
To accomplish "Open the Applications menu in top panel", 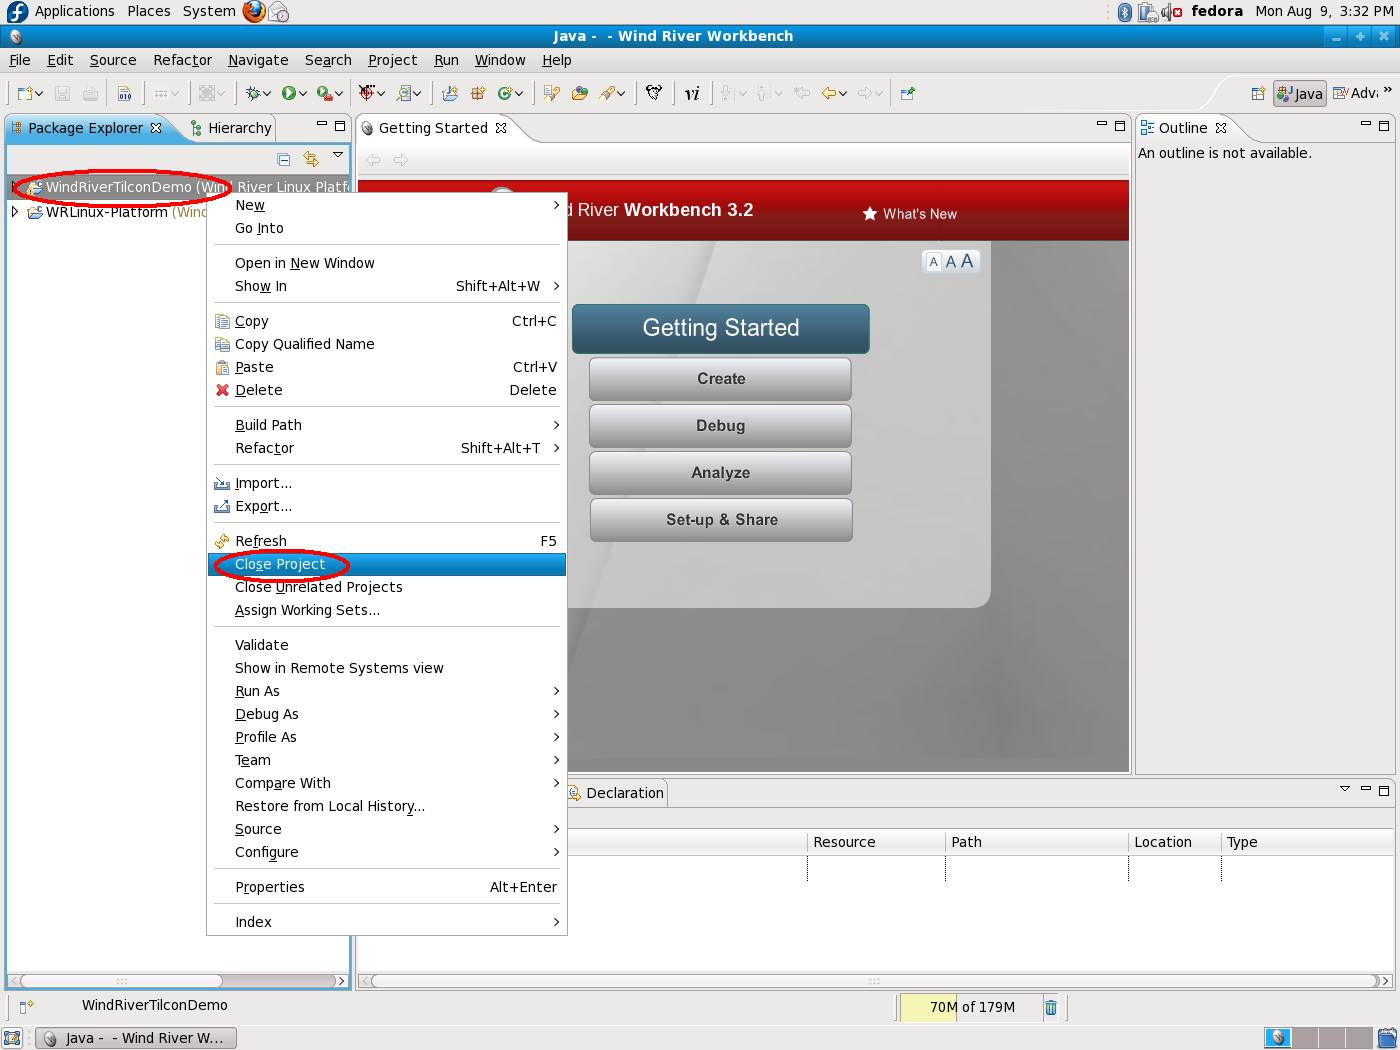I will [x=74, y=11].
